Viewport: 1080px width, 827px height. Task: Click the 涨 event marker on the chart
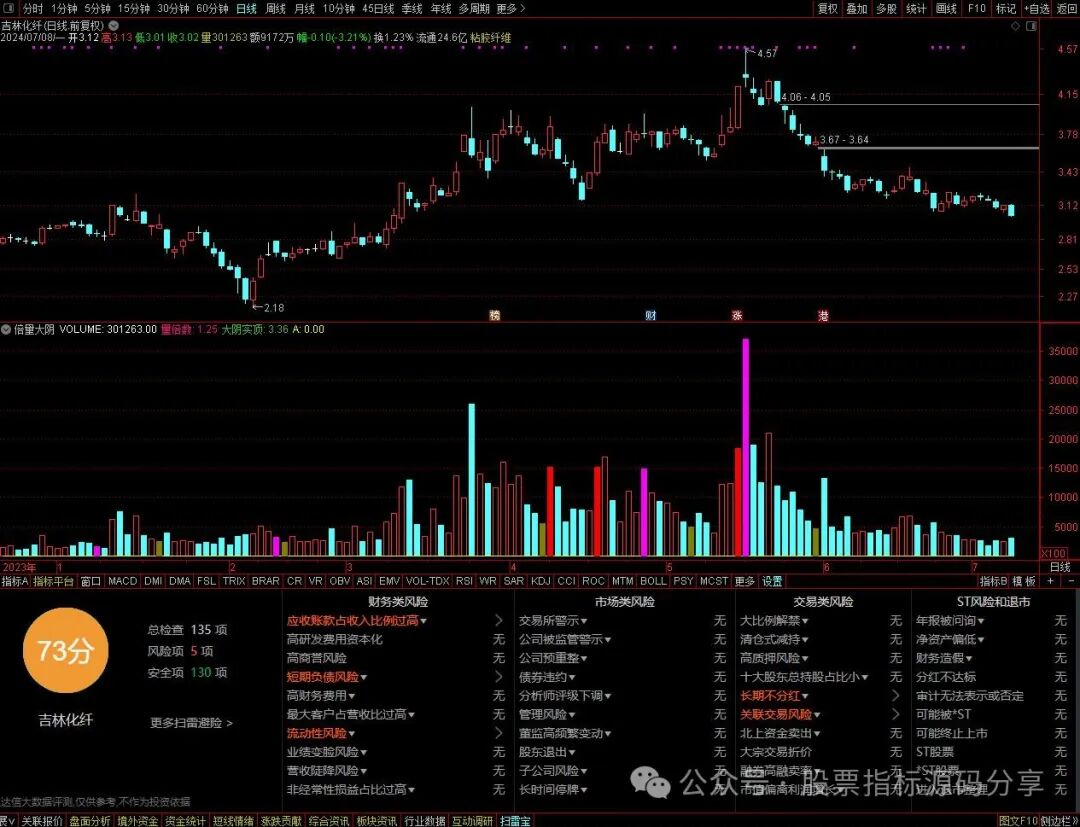pyautogui.click(x=738, y=315)
